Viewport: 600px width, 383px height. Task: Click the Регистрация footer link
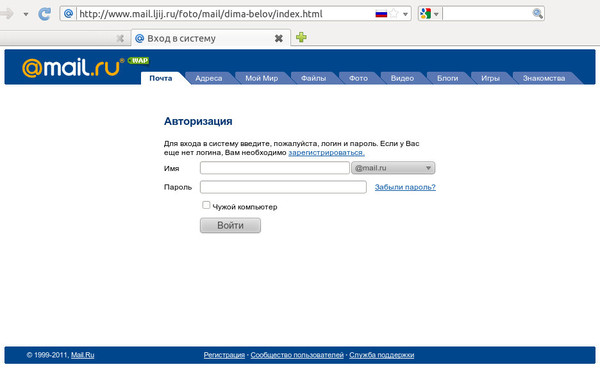point(224,355)
